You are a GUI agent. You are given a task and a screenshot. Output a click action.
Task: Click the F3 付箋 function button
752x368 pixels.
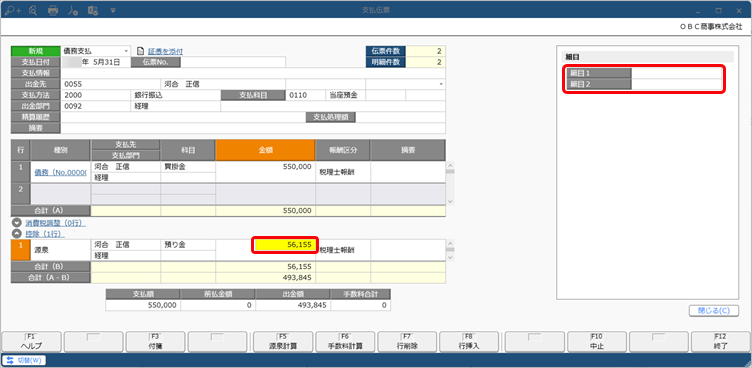(x=156, y=342)
